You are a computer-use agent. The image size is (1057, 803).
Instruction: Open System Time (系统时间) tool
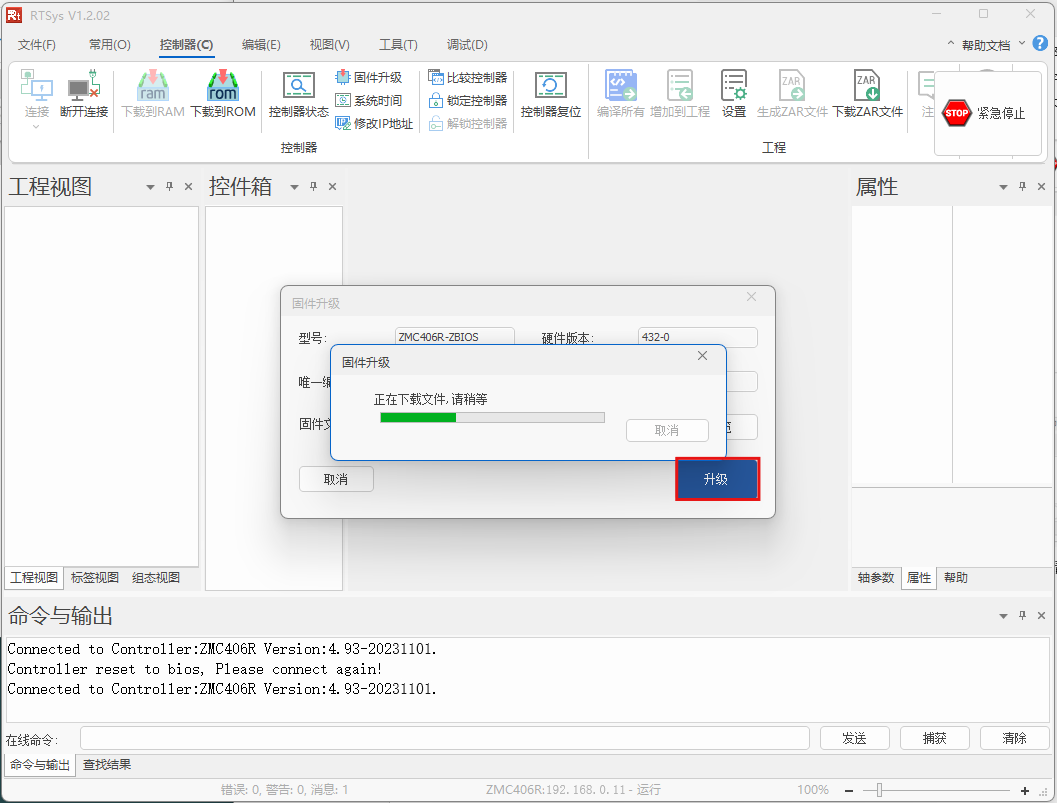369,100
